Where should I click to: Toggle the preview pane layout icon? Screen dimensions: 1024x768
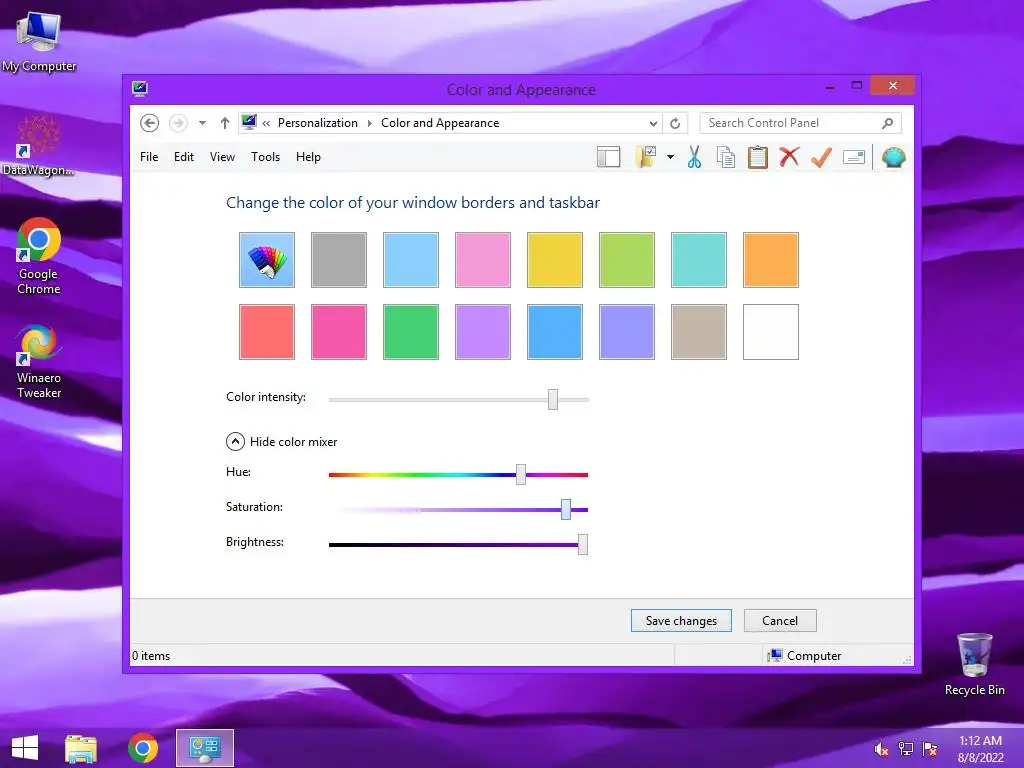[608, 157]
